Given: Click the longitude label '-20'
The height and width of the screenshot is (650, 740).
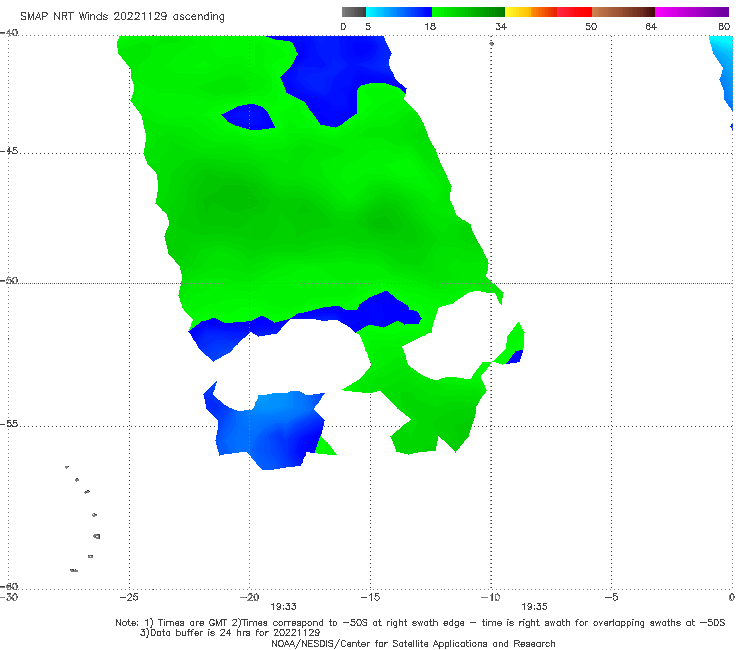Looking at the screenshot, I should 249,597.
